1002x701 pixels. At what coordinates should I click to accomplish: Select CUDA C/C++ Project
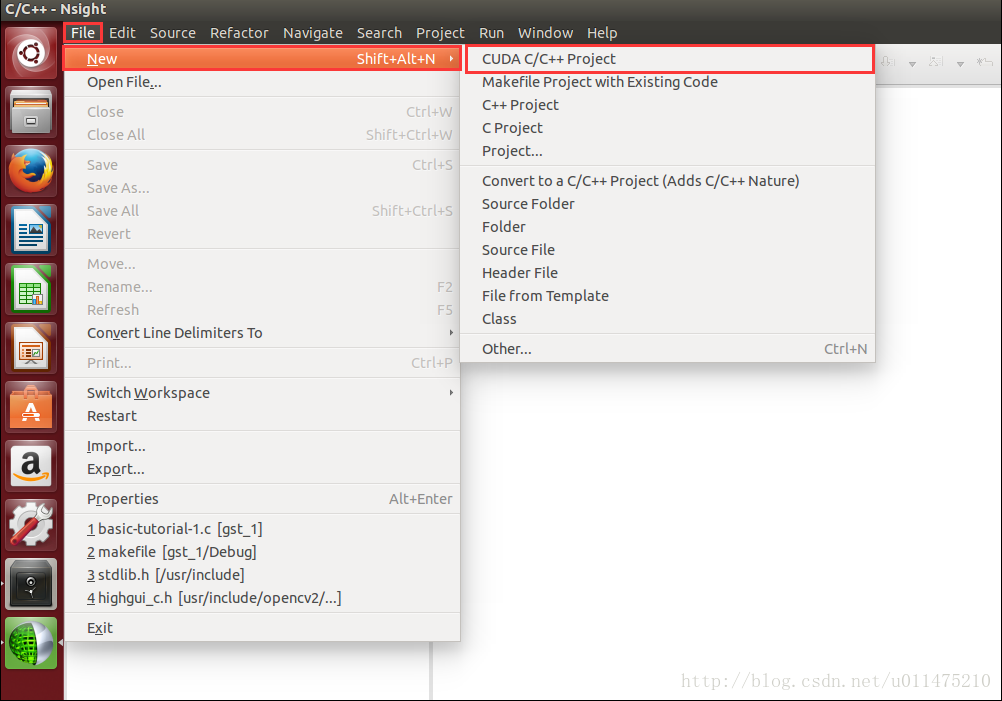tap(668, 59)
